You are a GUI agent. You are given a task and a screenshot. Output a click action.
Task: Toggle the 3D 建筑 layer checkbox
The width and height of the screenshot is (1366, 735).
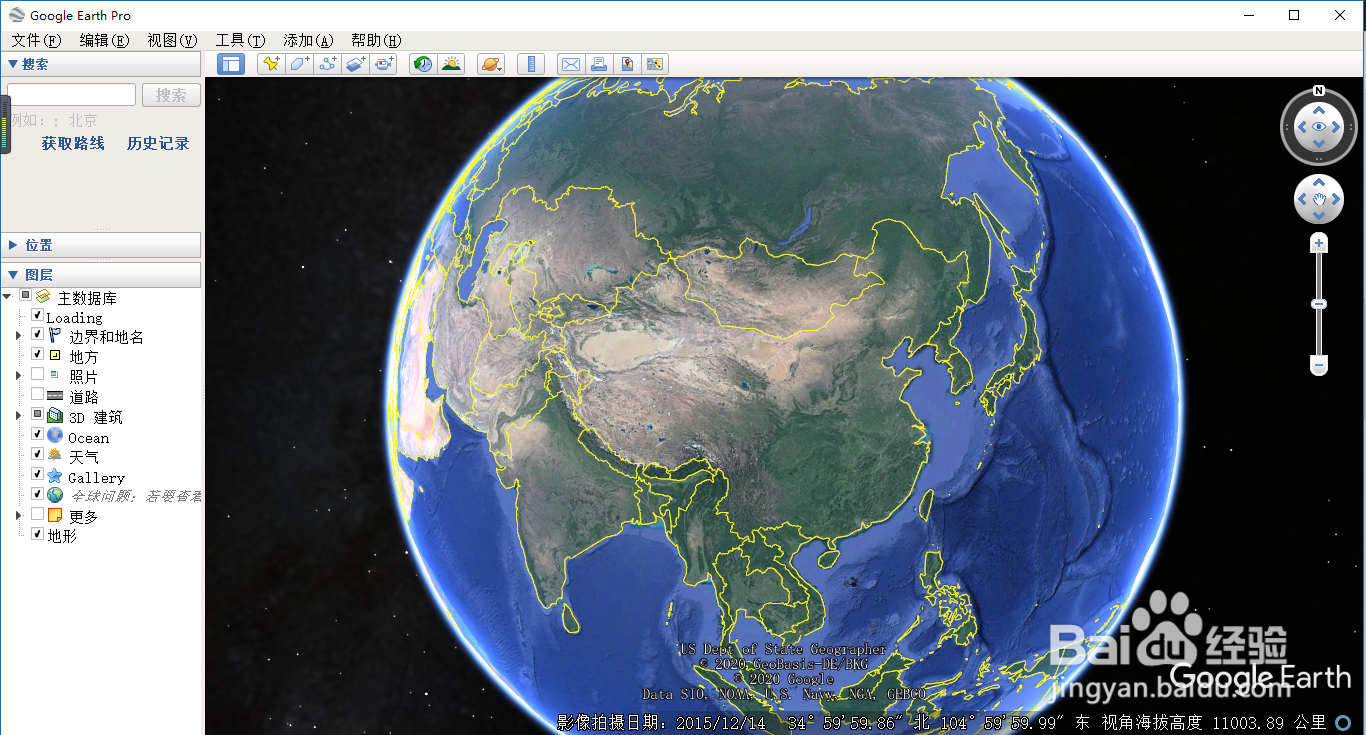(37, 414)
